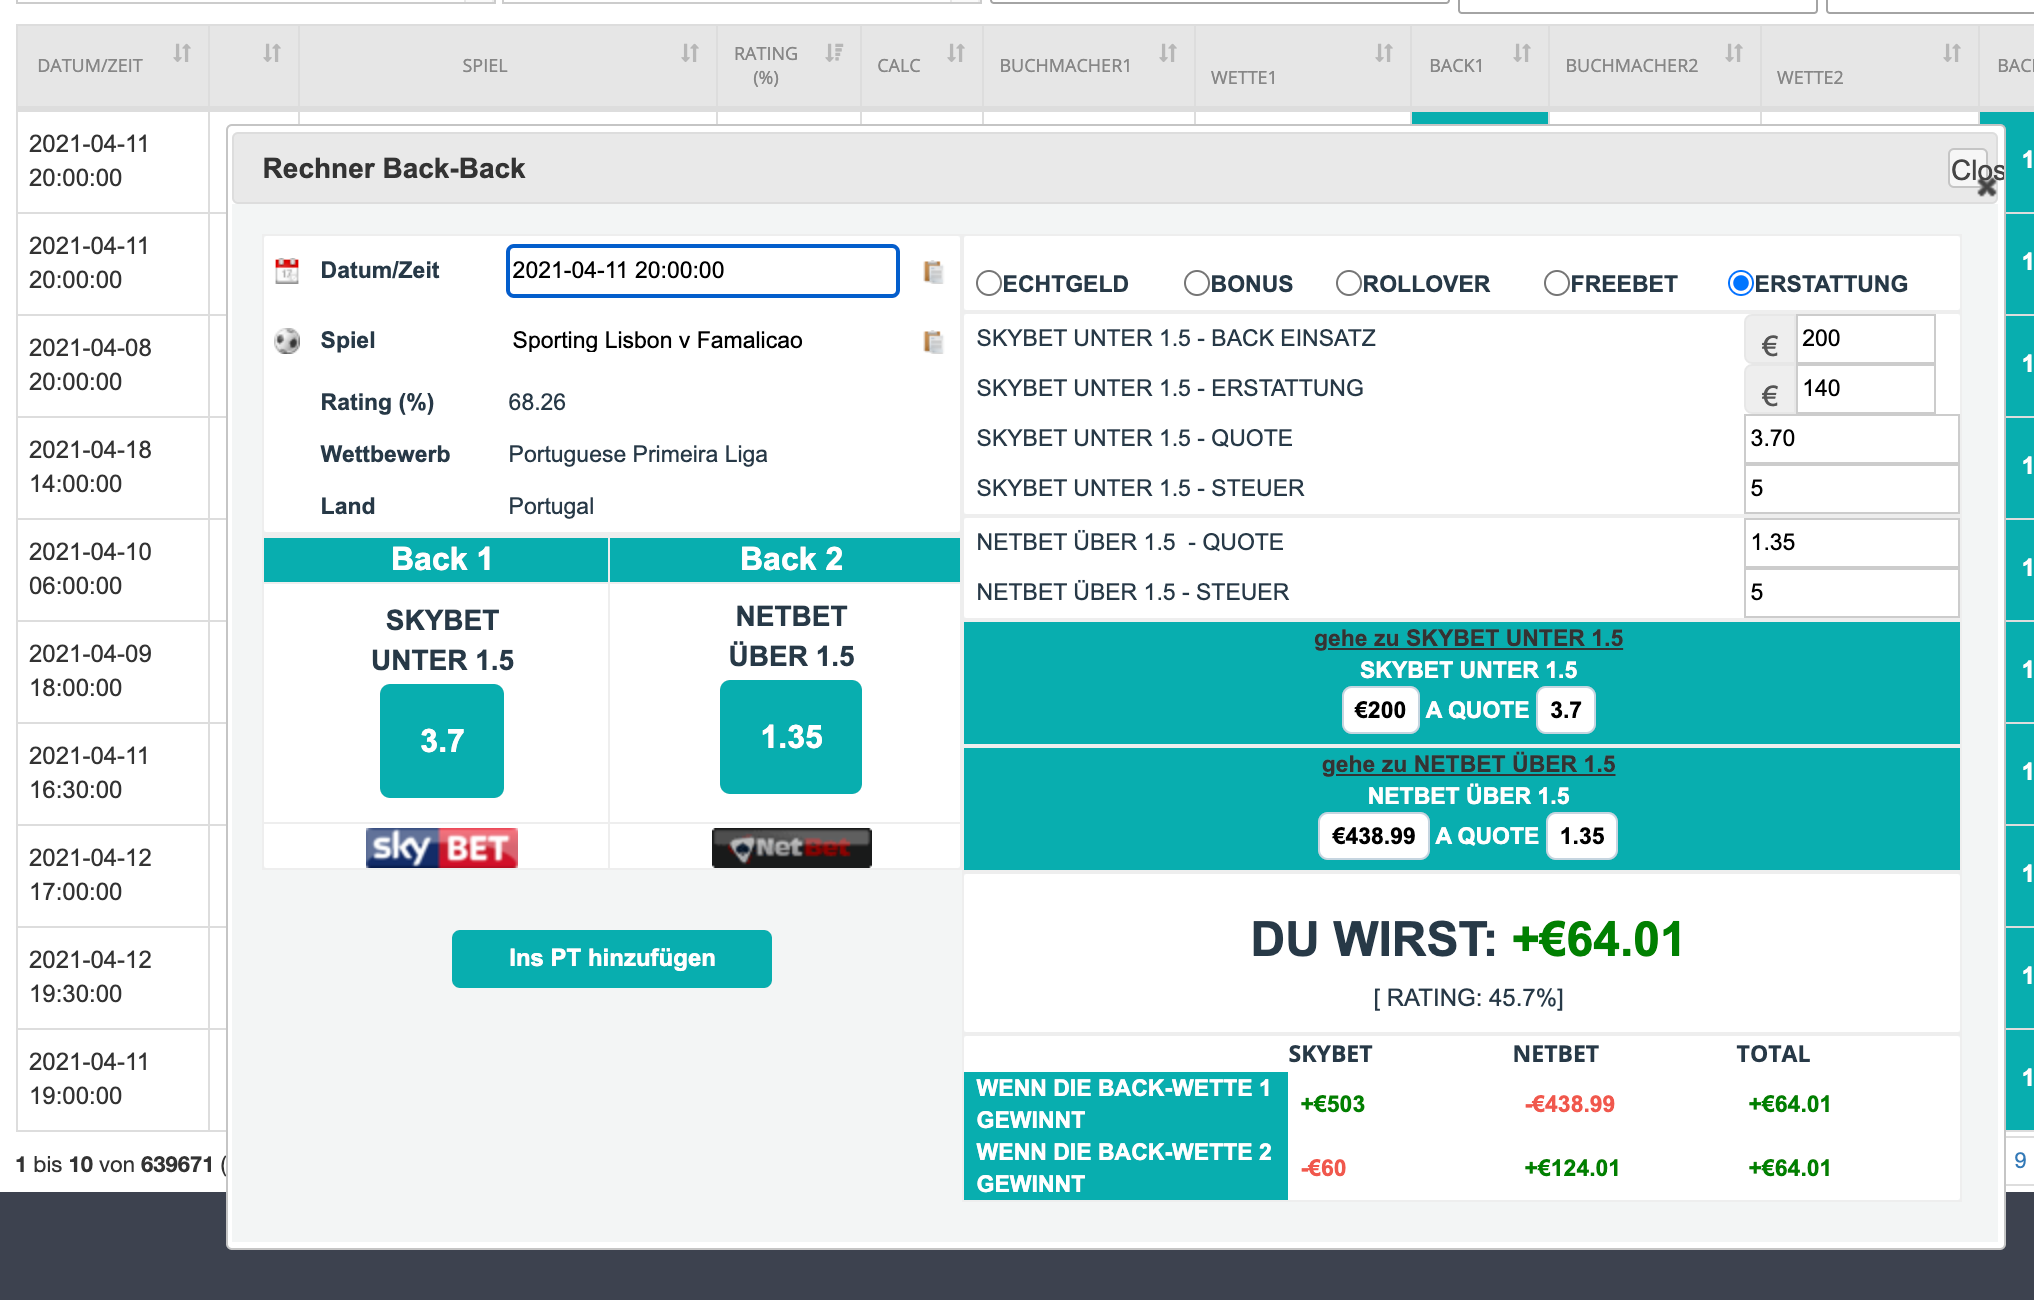The image size is (2034, 1300).
Task: Edit the Netbet Quote 1.35 field
Action: 1851,543
